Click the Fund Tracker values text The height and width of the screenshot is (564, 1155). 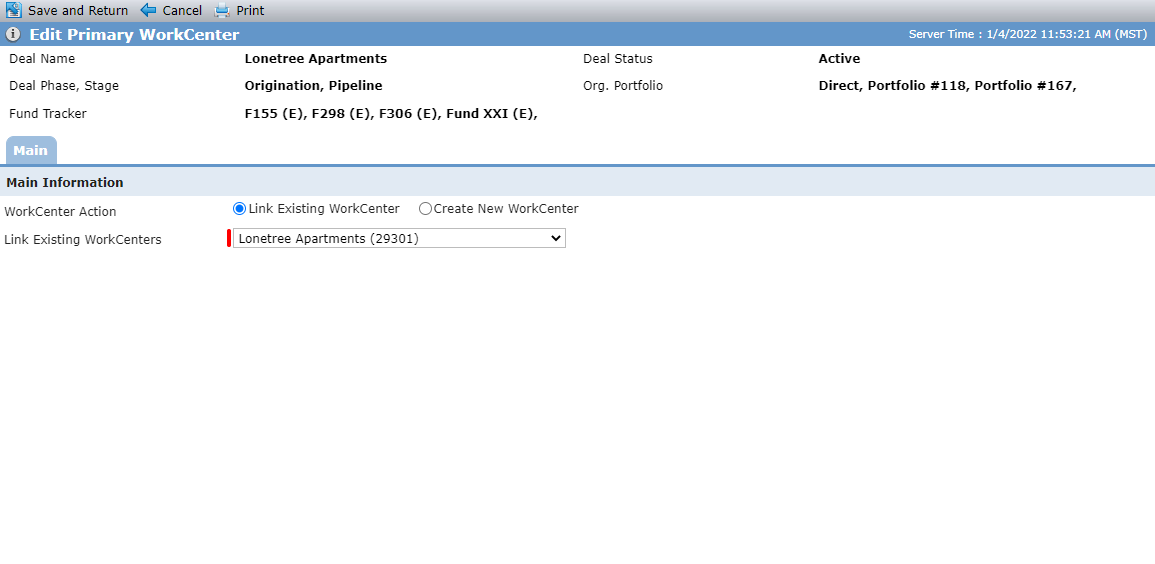390,114
